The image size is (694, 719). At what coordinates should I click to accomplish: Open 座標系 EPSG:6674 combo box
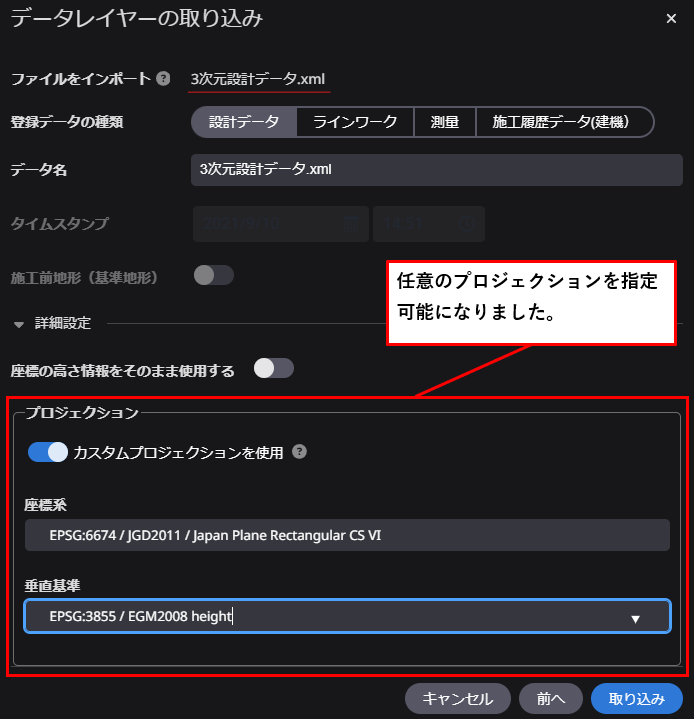tap(347, 535)
